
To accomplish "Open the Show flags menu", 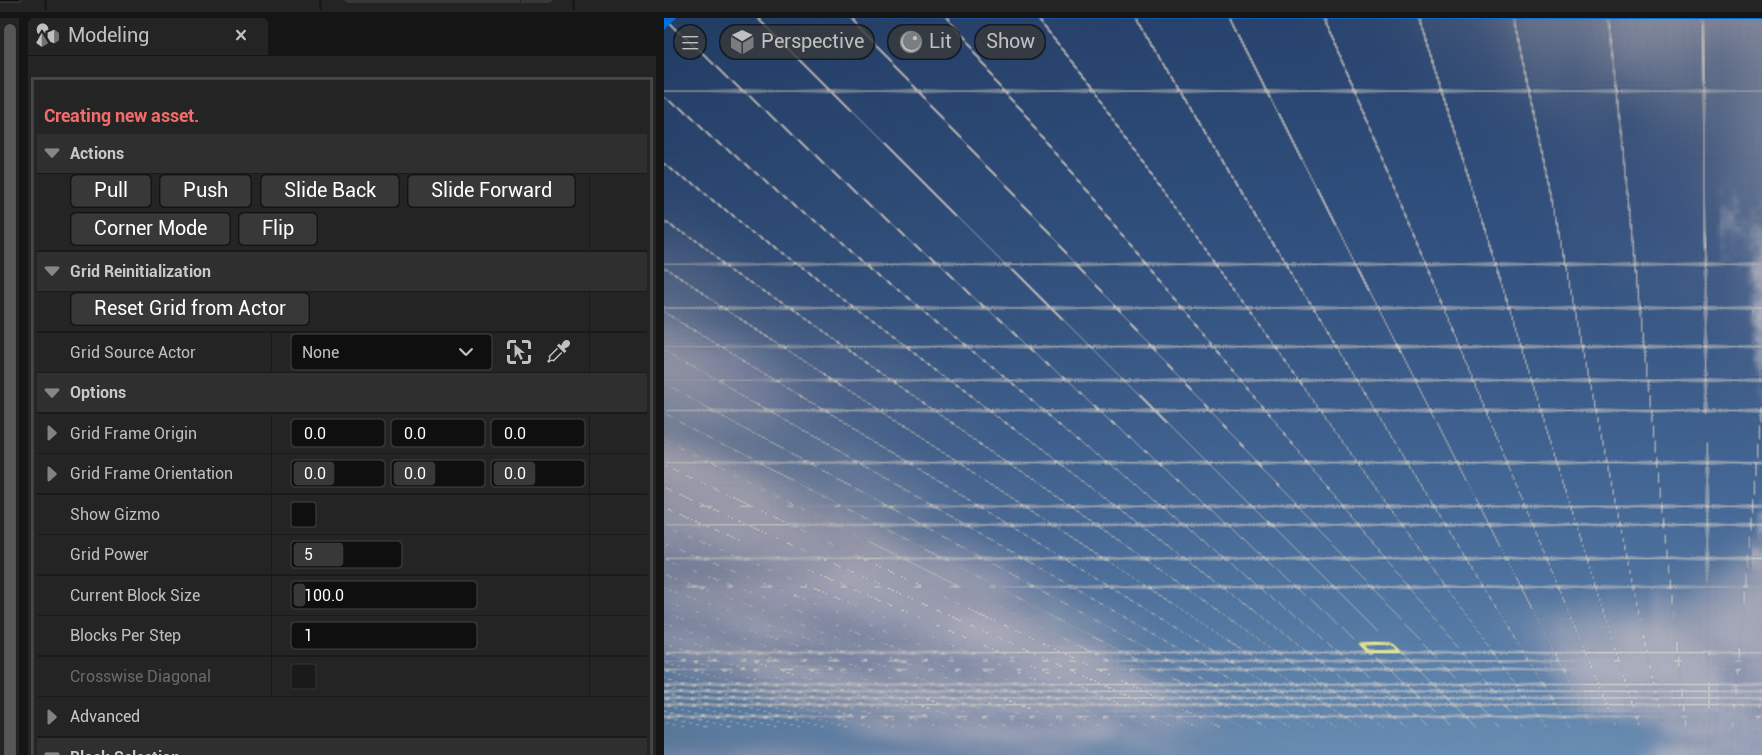I will [1010, 42].
